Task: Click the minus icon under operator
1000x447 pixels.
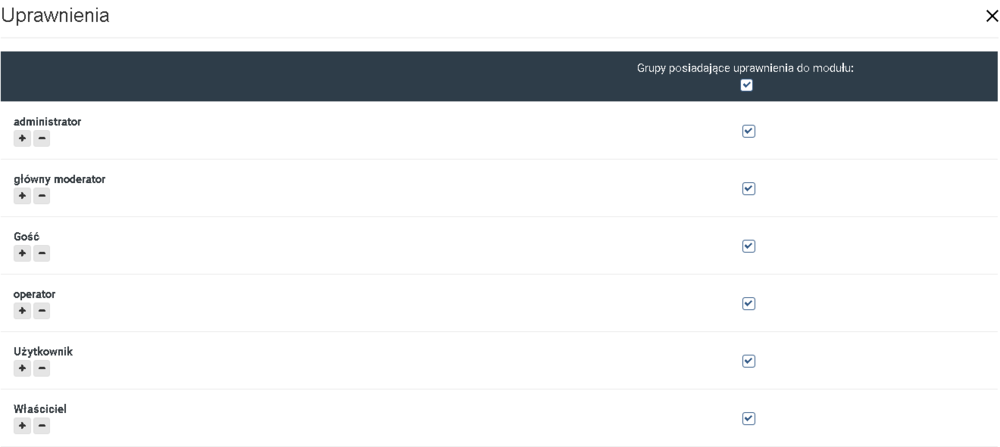Action: click(x=41, y=311)
